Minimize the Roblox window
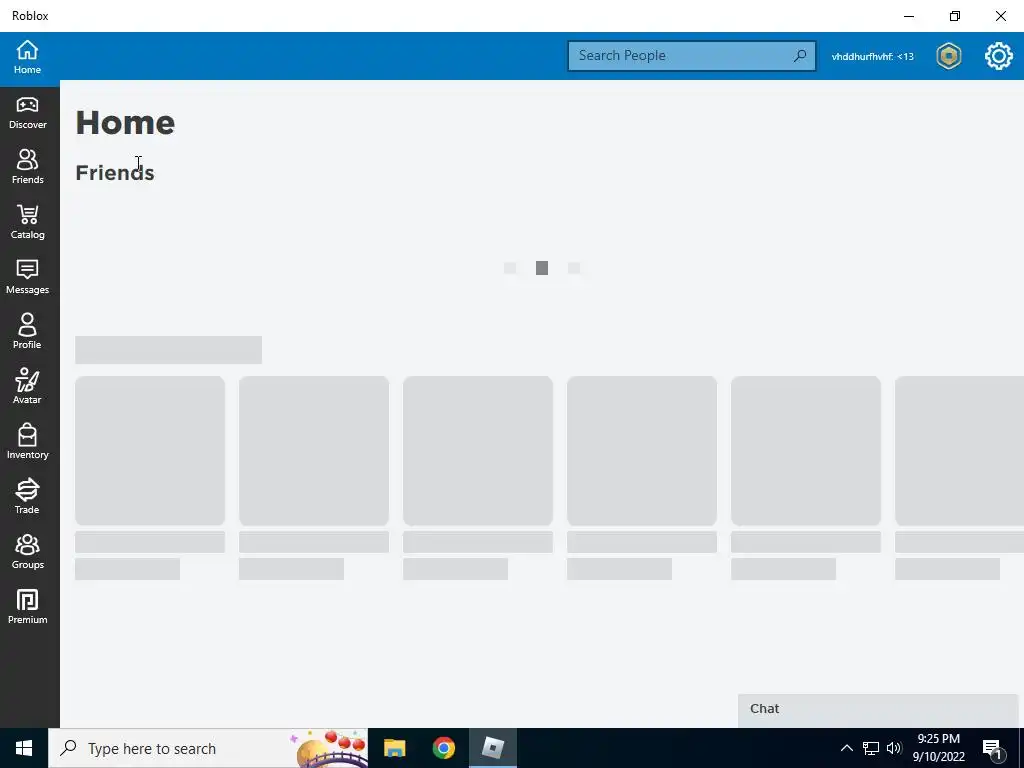Screen dimensions: 1024x768 pyautogui.click(x=909, y=16)
